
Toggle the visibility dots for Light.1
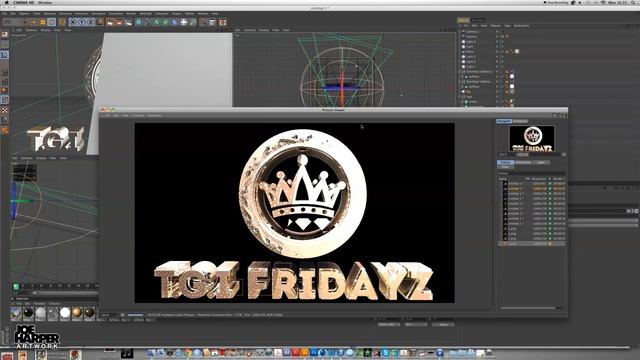pos(497,67)
